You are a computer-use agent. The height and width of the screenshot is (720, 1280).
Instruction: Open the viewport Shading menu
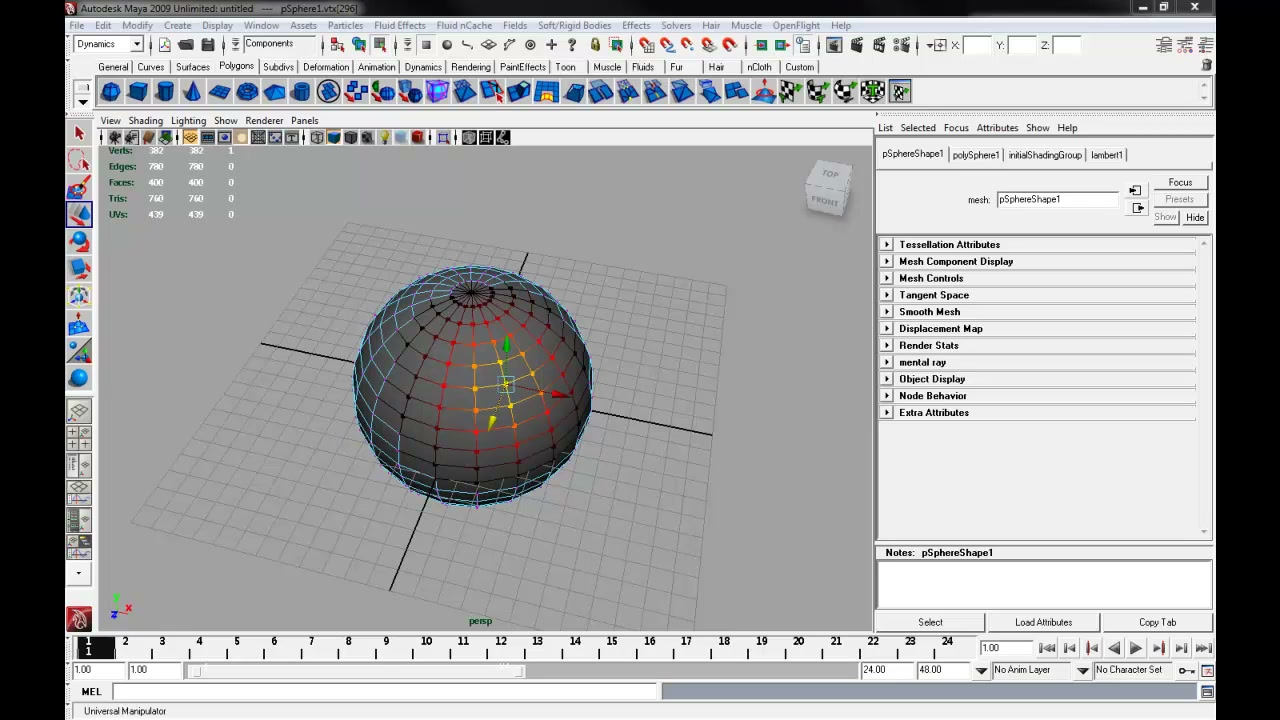coord(145,121)
